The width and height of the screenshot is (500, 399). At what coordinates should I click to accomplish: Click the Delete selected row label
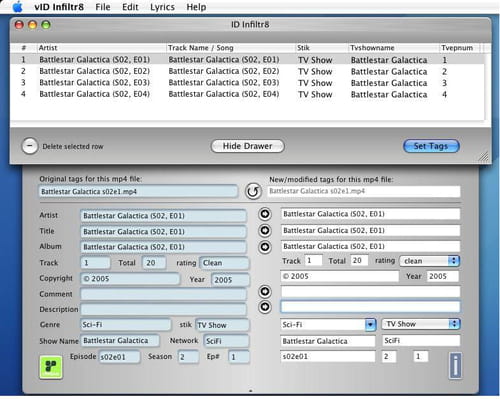click(x=73, y=146)
